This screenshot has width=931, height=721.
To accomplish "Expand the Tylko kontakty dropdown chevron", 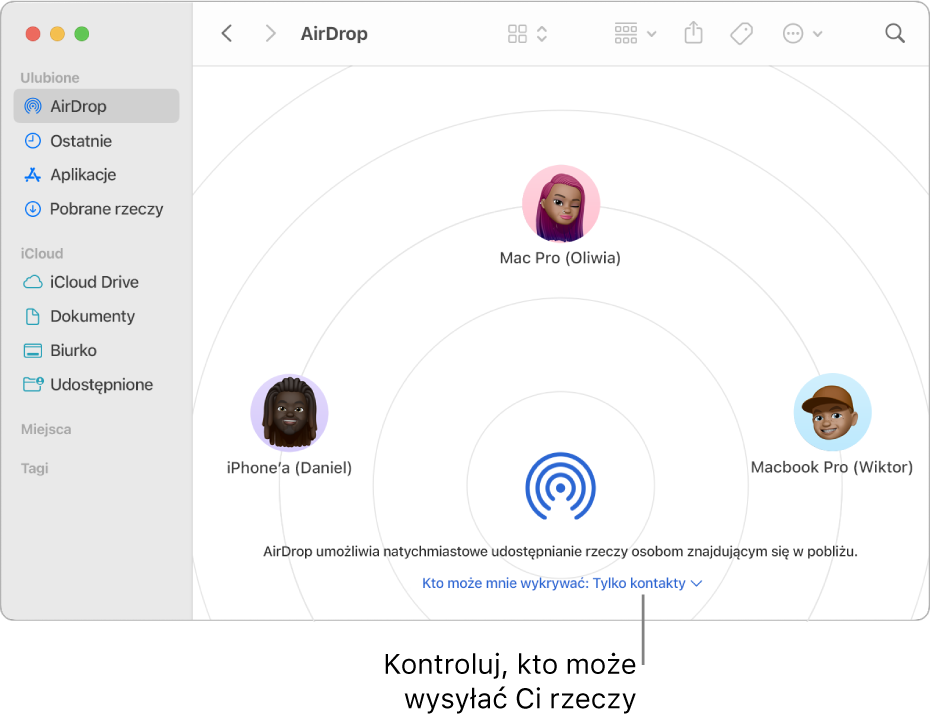I will (x=696, y=584).
